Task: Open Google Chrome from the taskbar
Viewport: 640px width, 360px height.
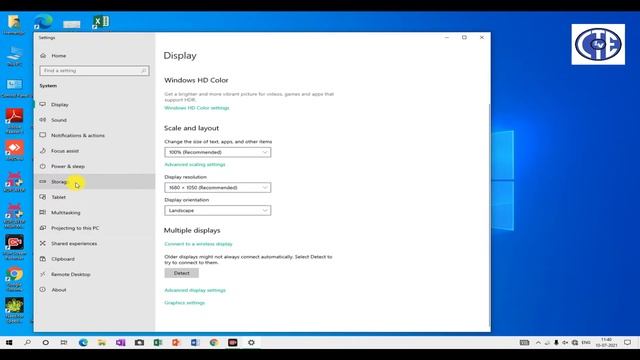Action: coord(214,342)
